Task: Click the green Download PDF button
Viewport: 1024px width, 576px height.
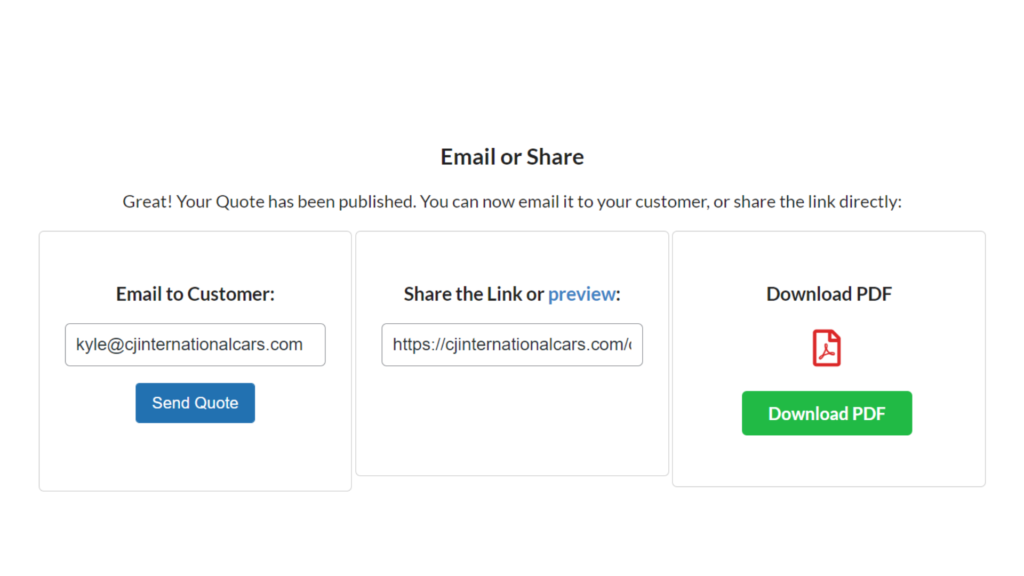Action: tap(826, 413)
